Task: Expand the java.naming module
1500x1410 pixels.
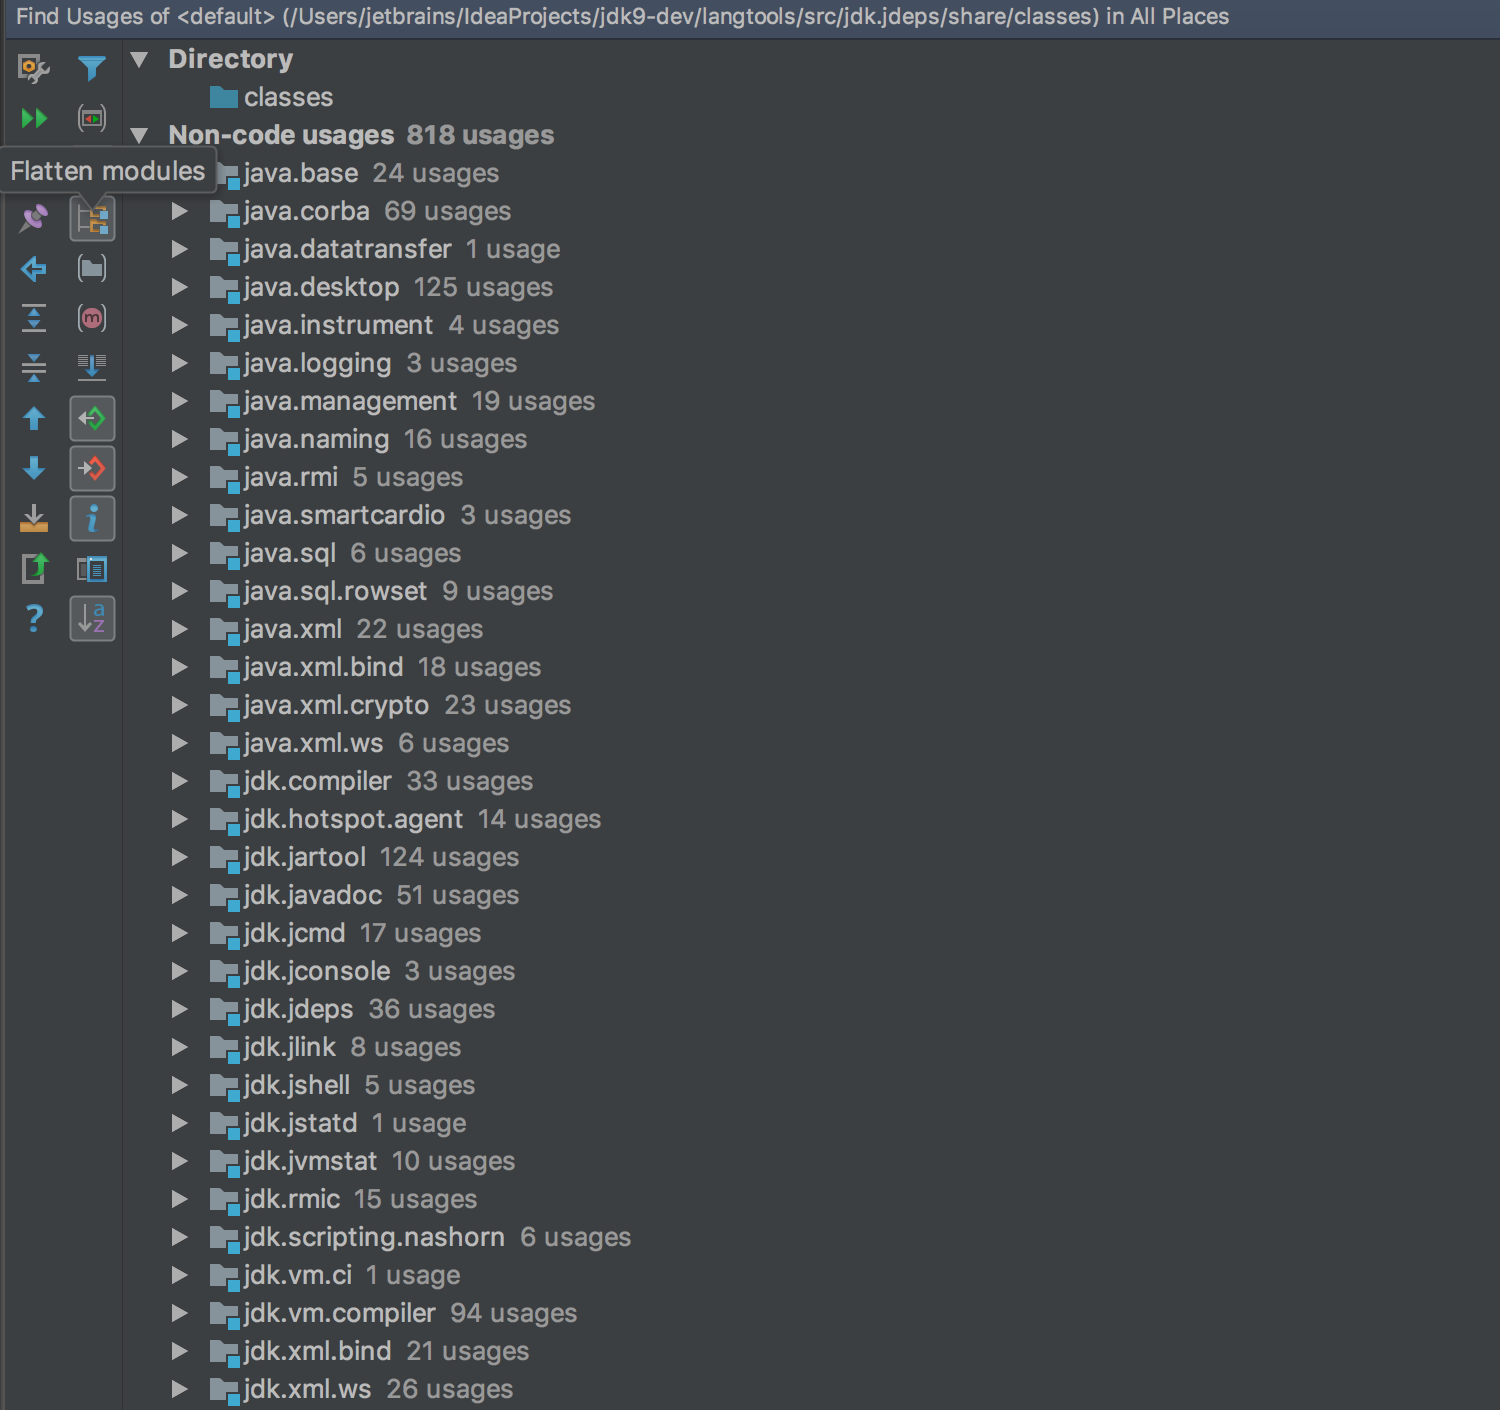Action: coord(180,439)
